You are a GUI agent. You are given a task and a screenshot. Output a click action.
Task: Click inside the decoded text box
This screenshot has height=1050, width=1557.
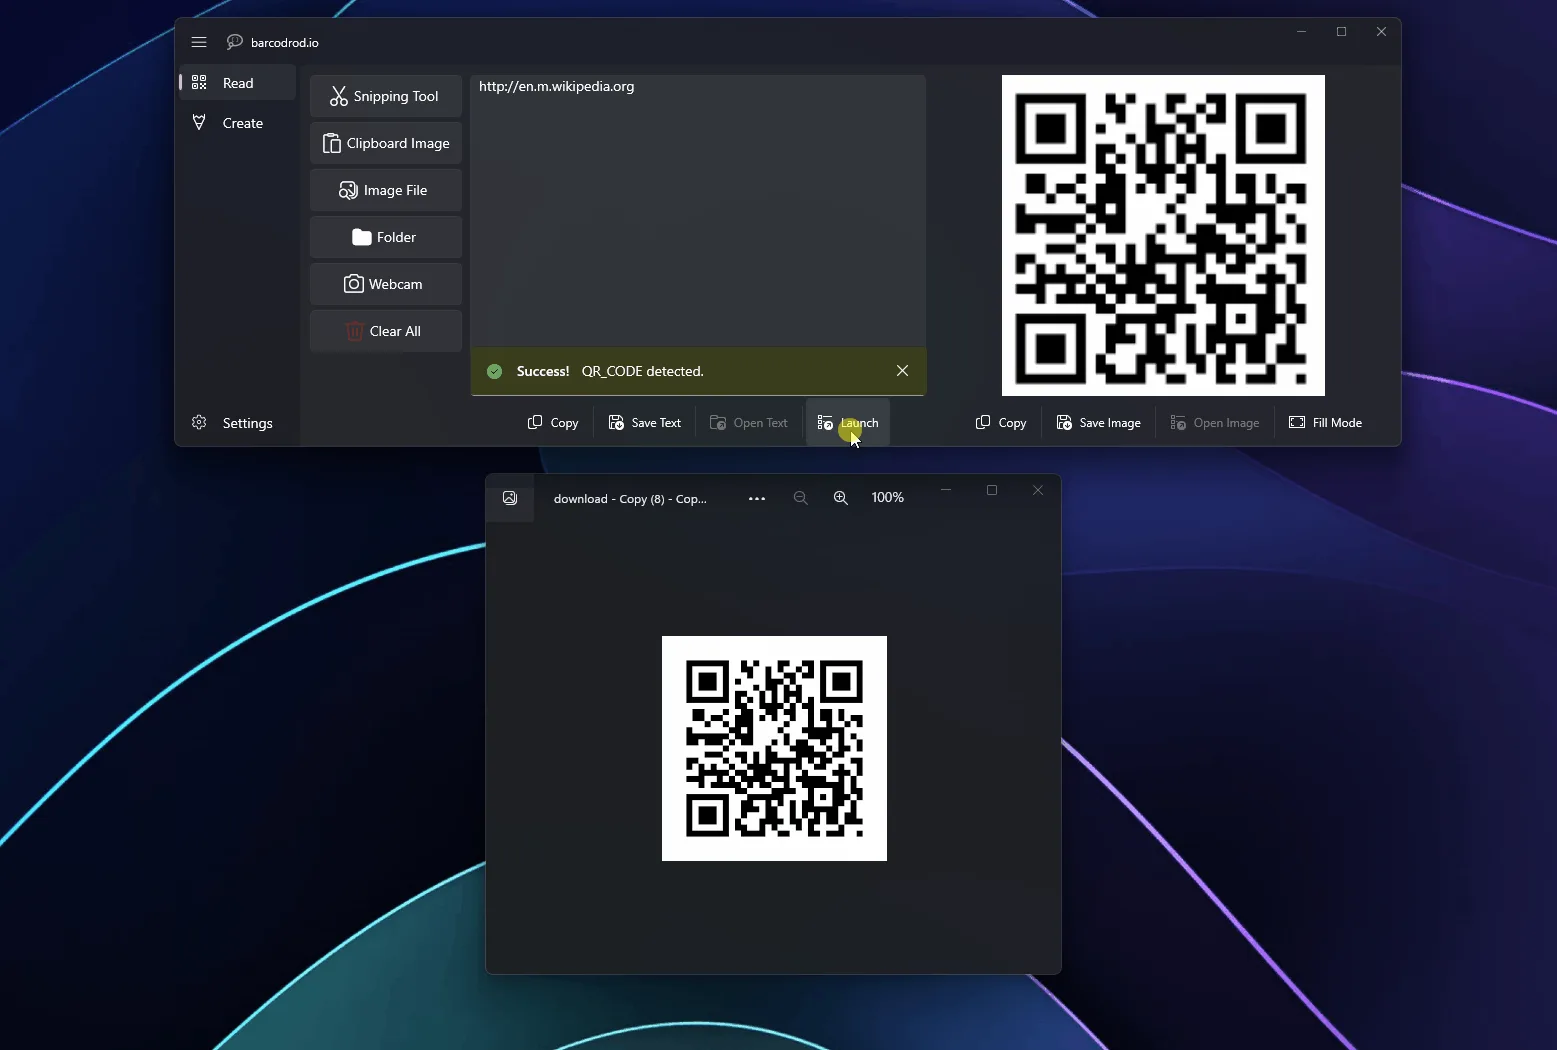[x=698, y=210]
